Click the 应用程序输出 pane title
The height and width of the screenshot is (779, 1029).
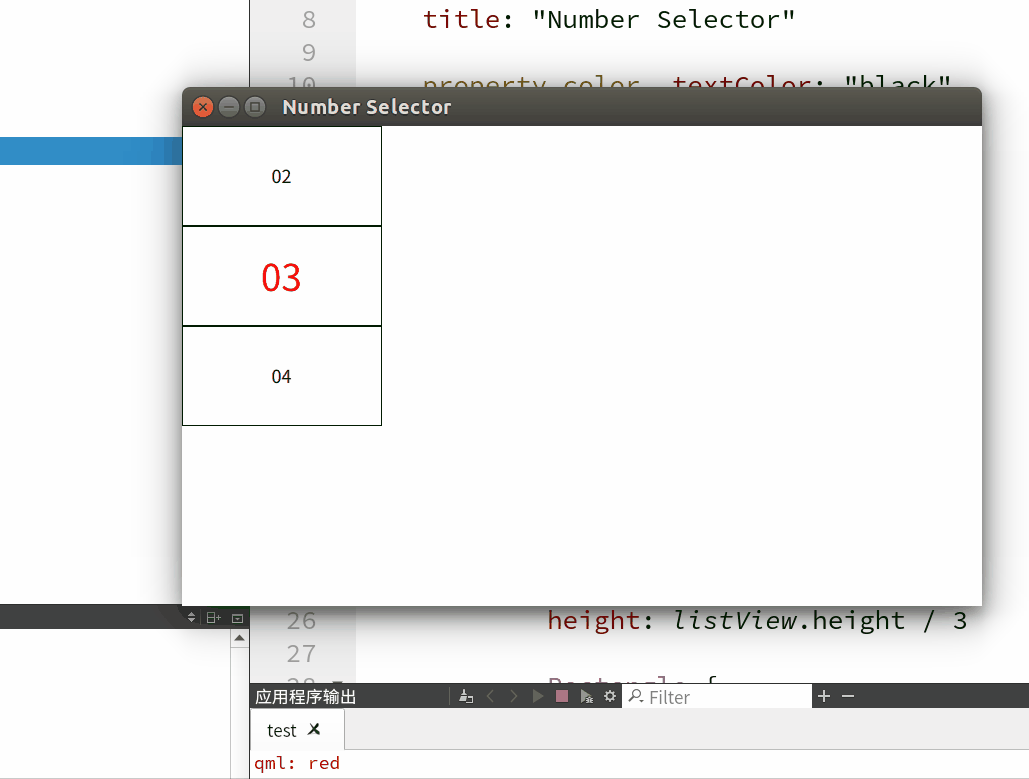coord(306,696)
